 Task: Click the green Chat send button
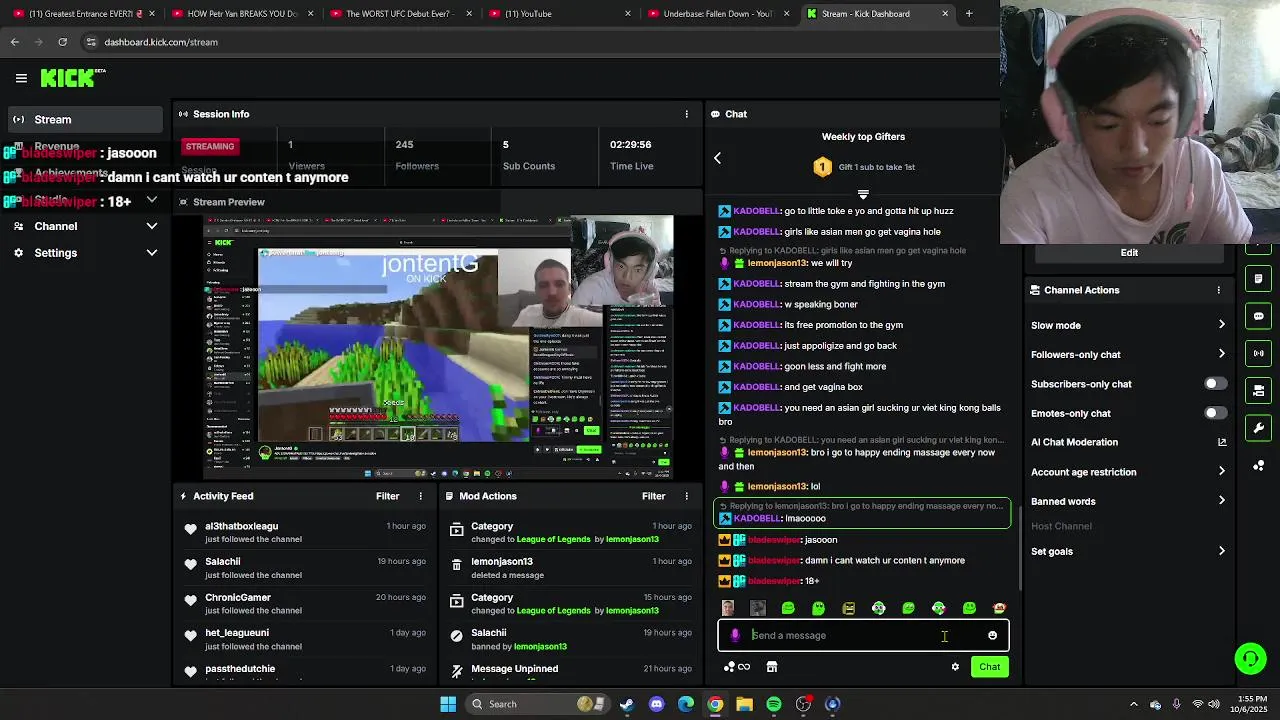click(989, 667)
